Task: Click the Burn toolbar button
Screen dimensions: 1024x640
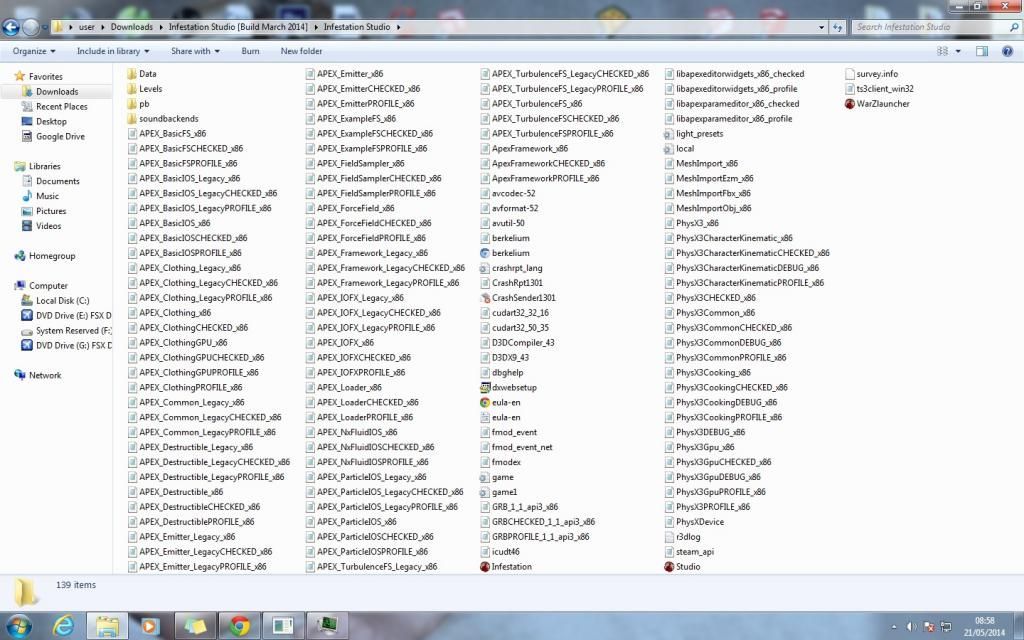Action: coord(250,51)
